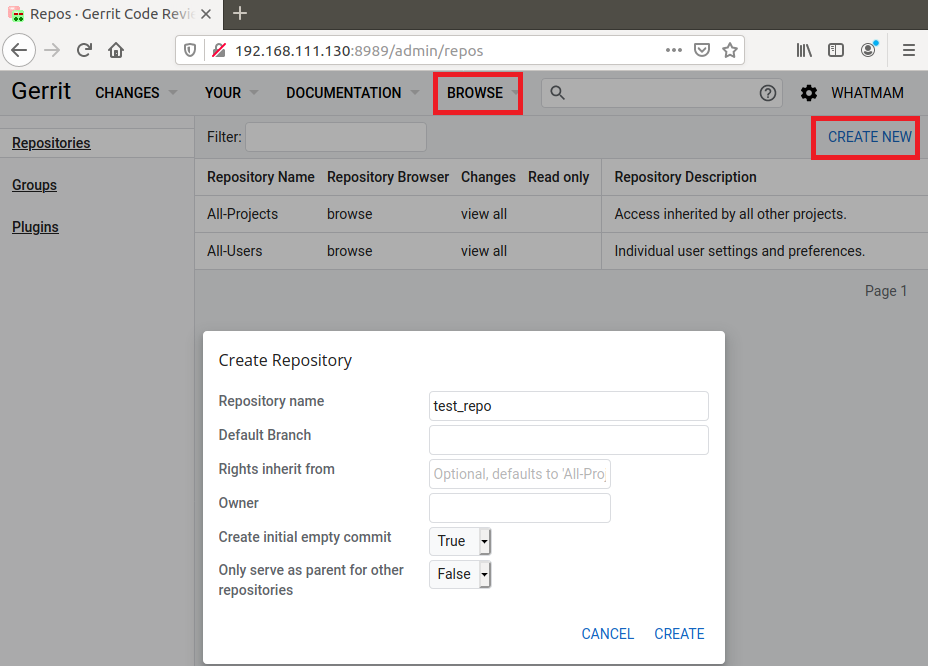The width and height of the screenshot is (928, 666).
Task: Click the Repository Name column header
Action: [x=260, y=177]
